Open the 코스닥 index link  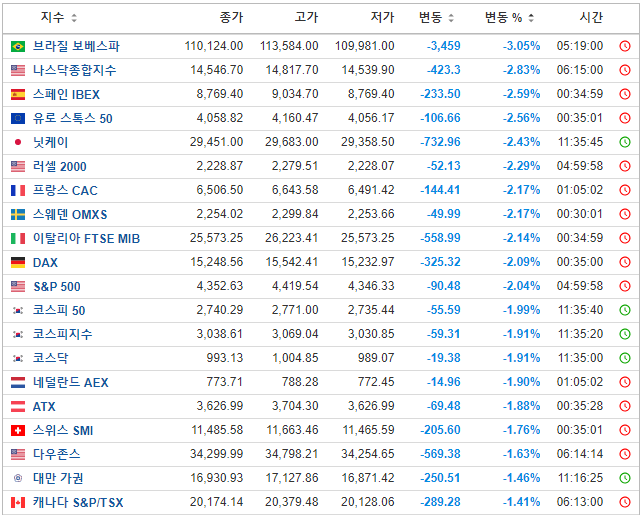[51, 358]
